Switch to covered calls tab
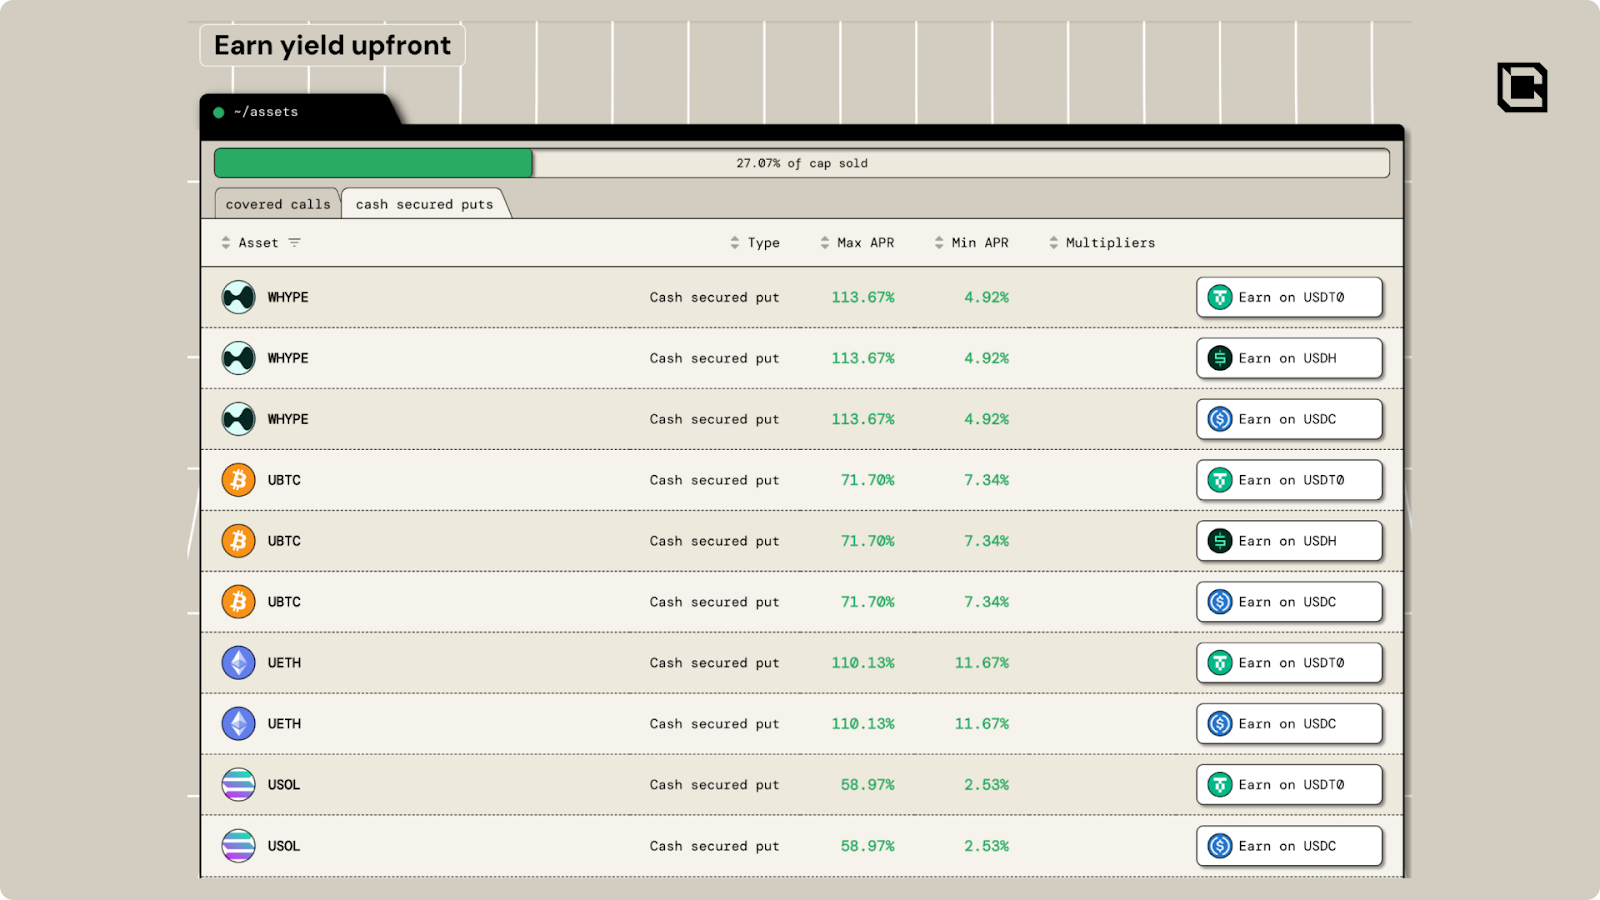The height and width of the screenshot is (900, 1600). click(278, 204)
